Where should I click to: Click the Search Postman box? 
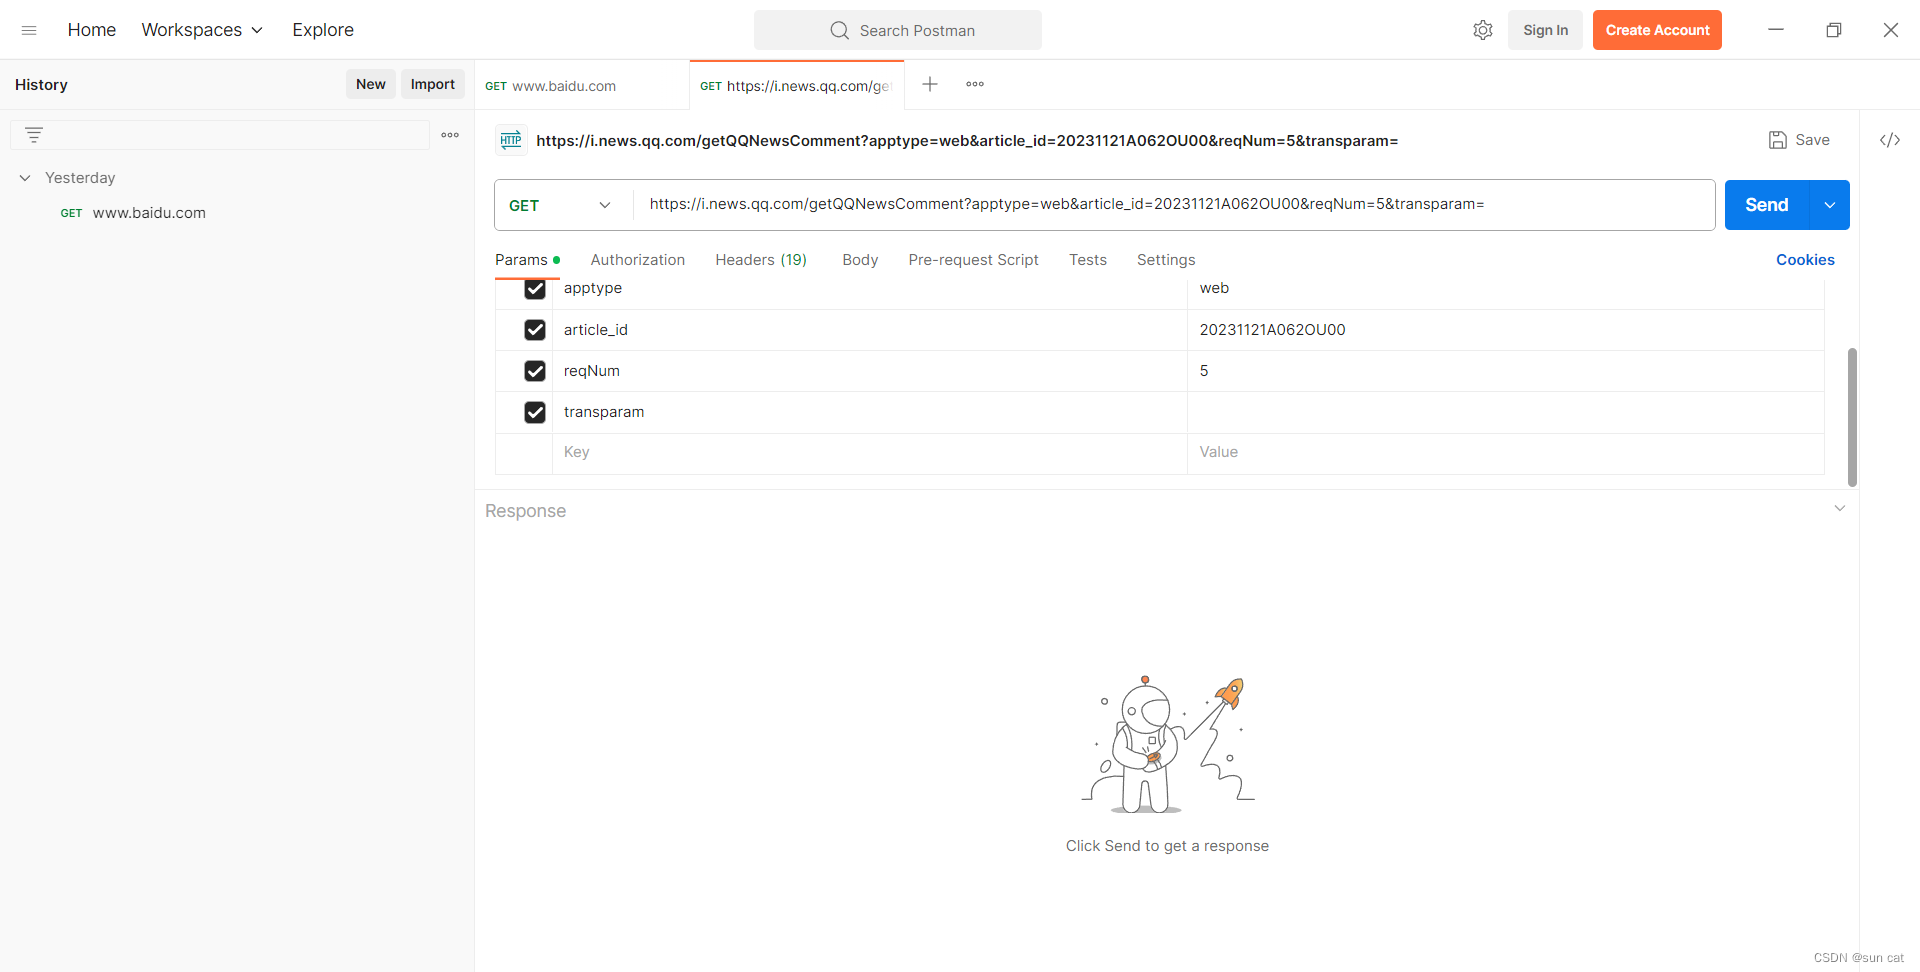(898, 30)
